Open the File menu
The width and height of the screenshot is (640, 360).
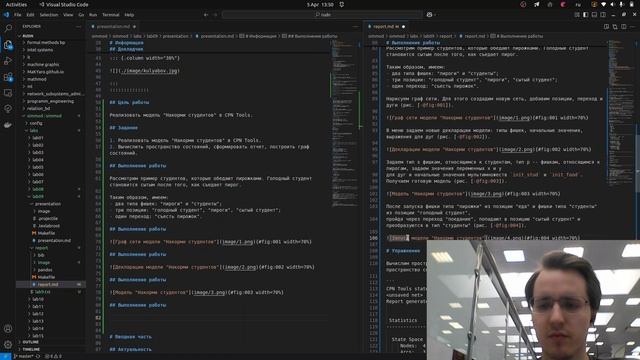pos(18,15)
